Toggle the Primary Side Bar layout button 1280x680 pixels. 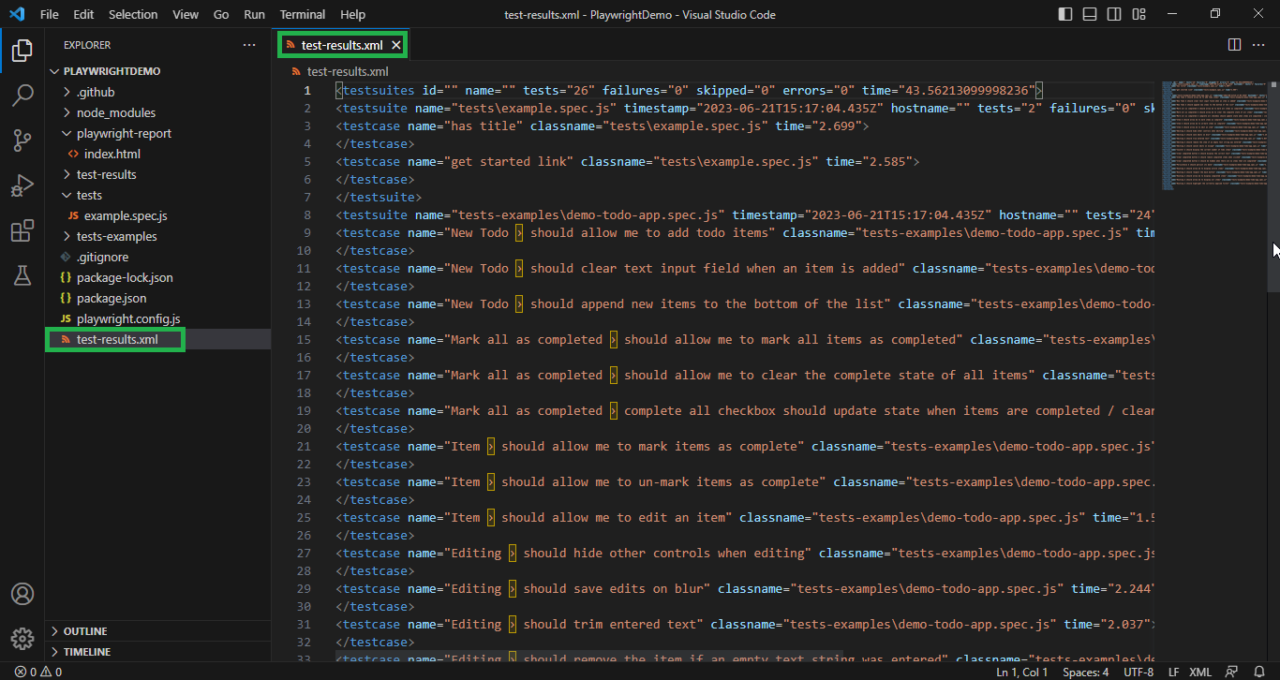1065,14
